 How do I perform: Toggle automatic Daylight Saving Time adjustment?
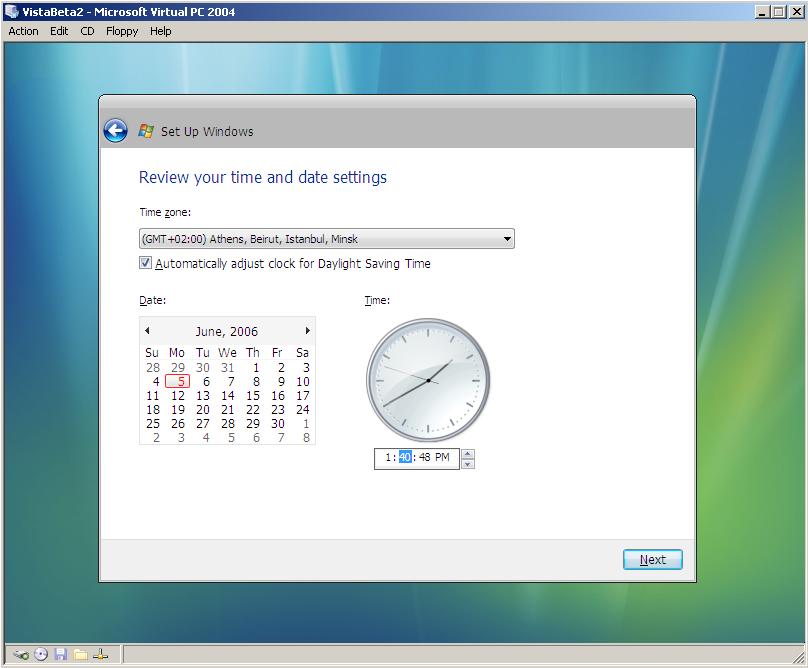click(x=145, y=263)
